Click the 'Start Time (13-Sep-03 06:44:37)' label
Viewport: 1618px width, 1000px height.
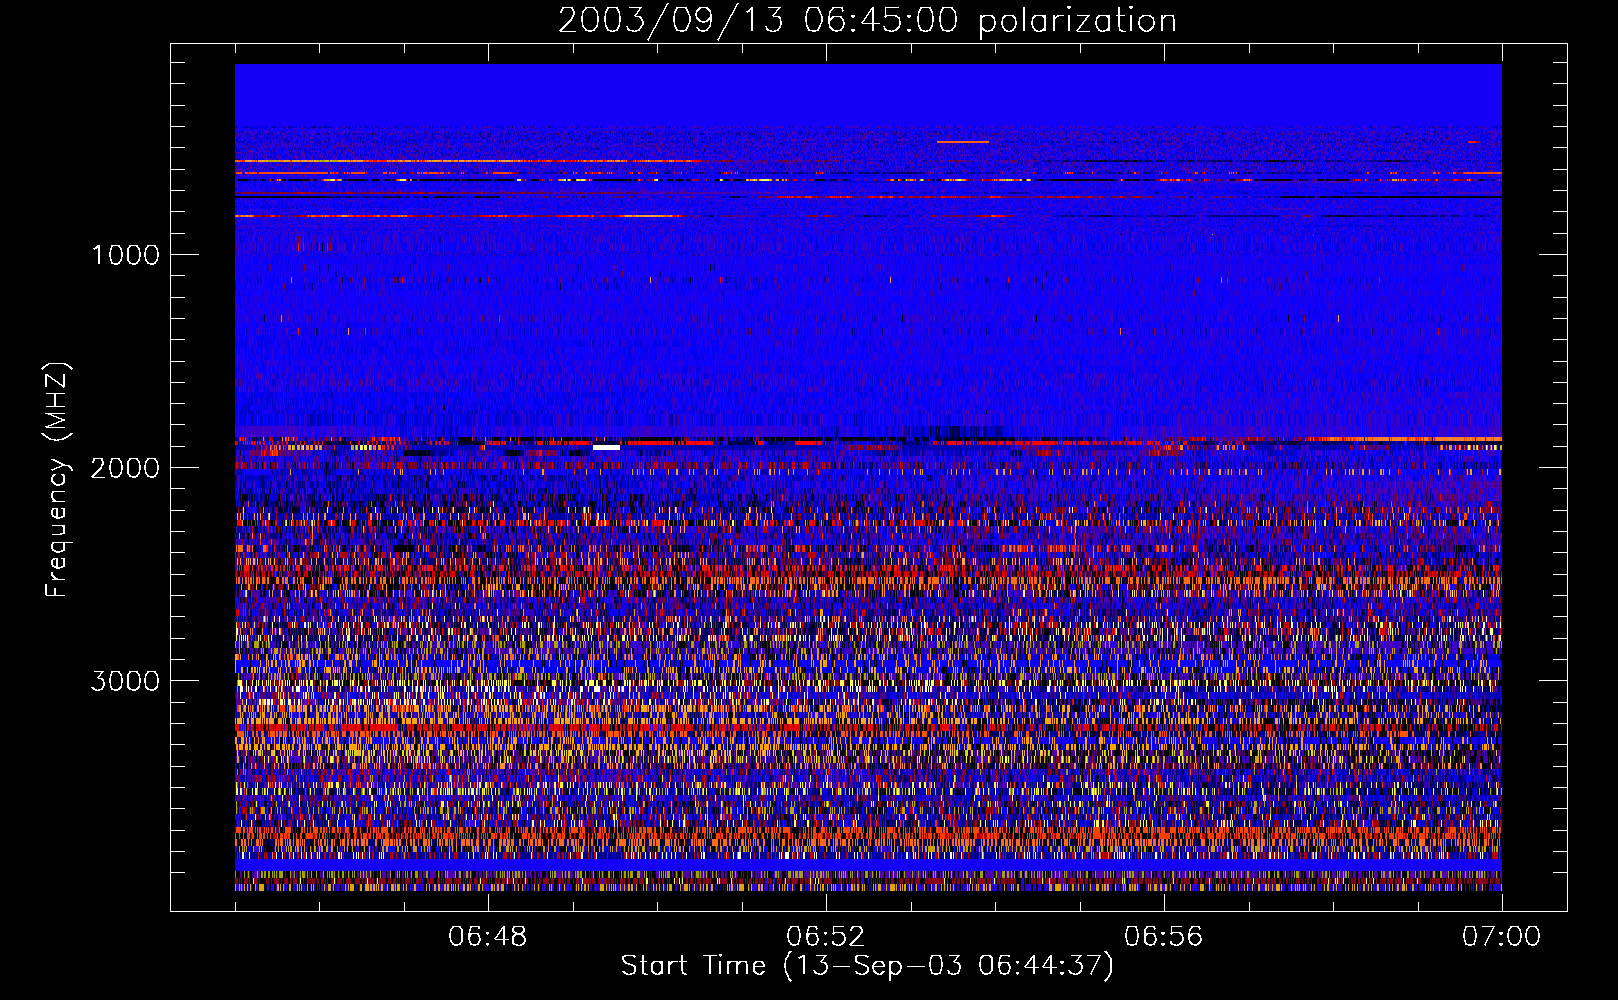coord(867,966)
